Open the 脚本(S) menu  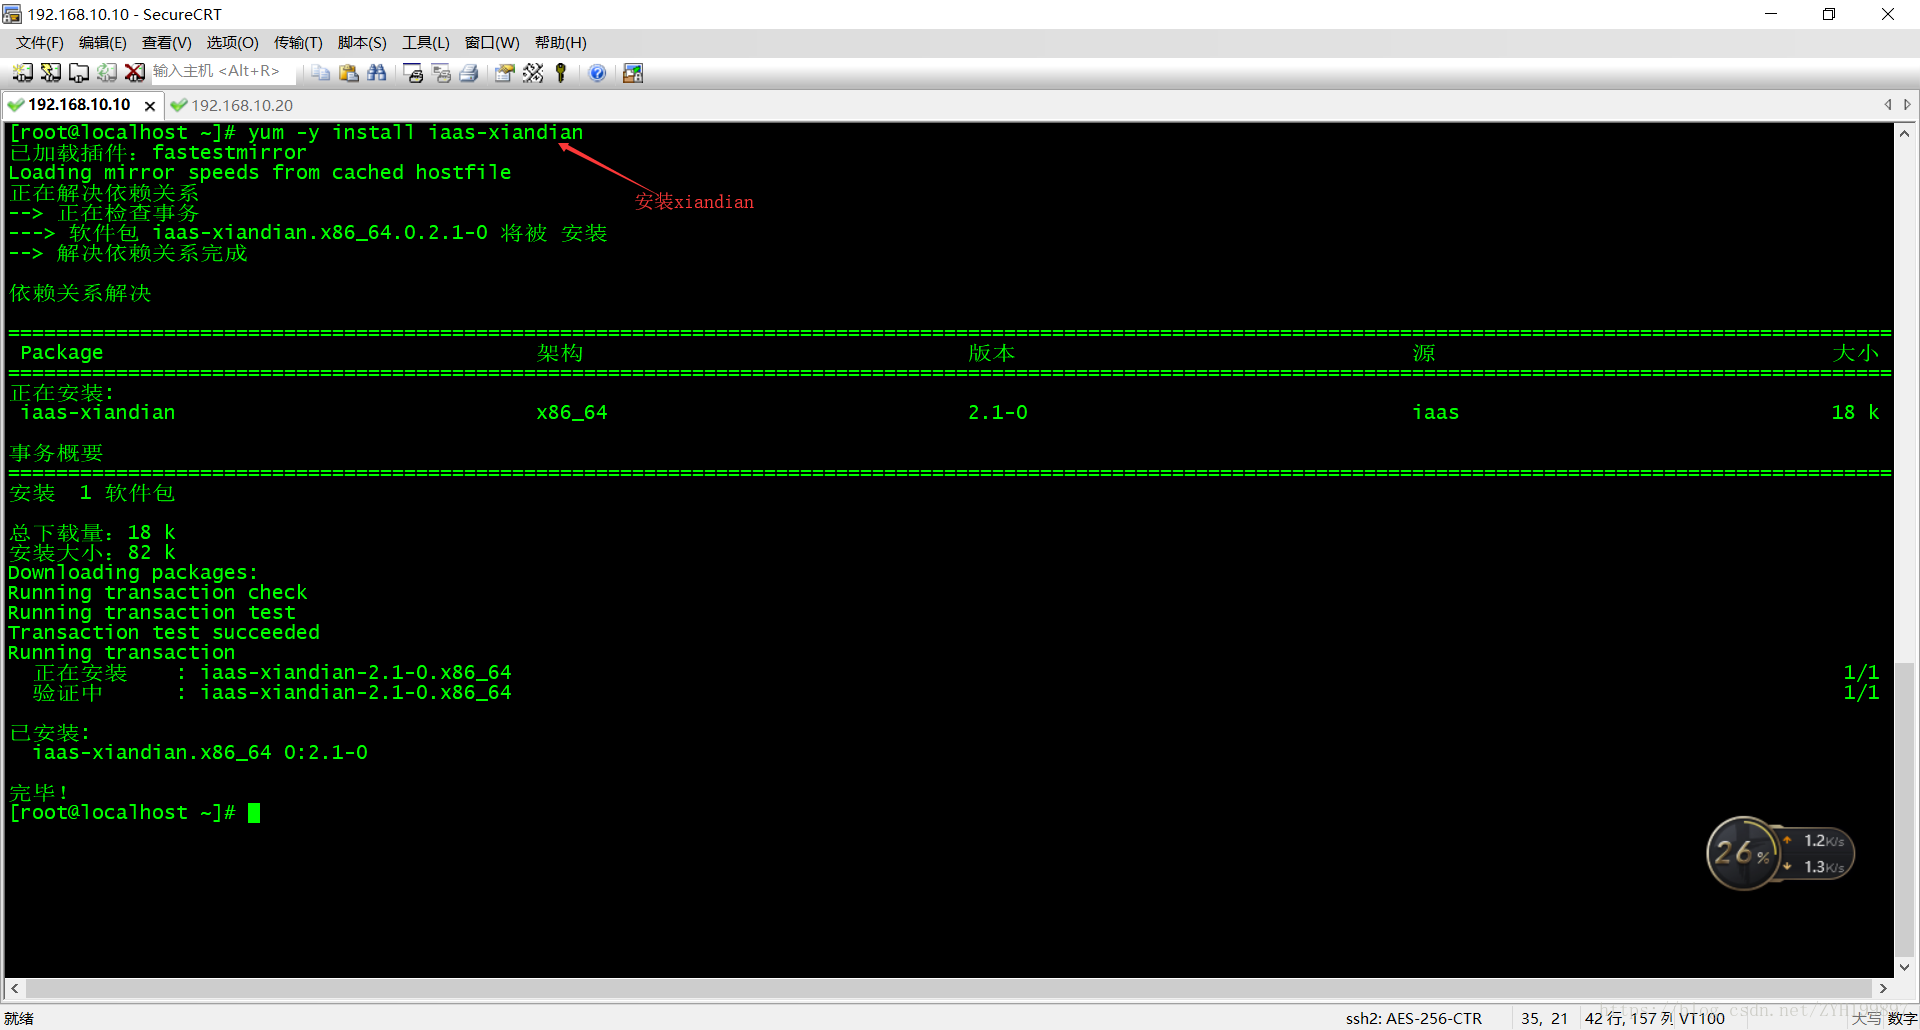(362, 43)
